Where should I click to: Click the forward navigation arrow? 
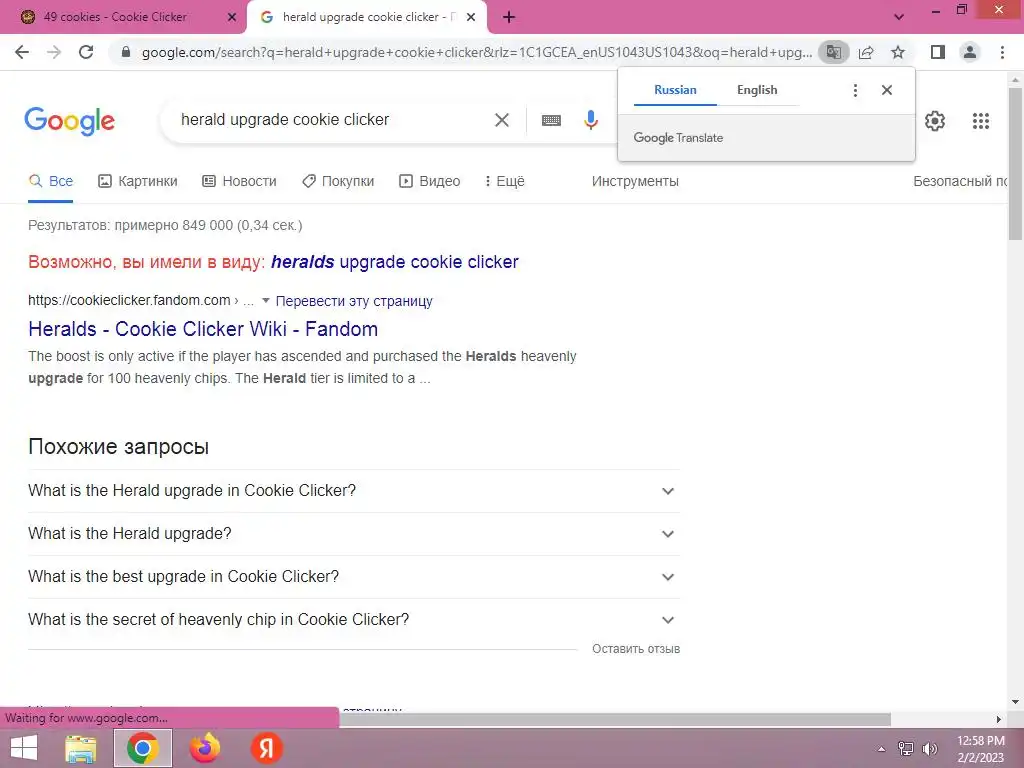tap(54, 52)
